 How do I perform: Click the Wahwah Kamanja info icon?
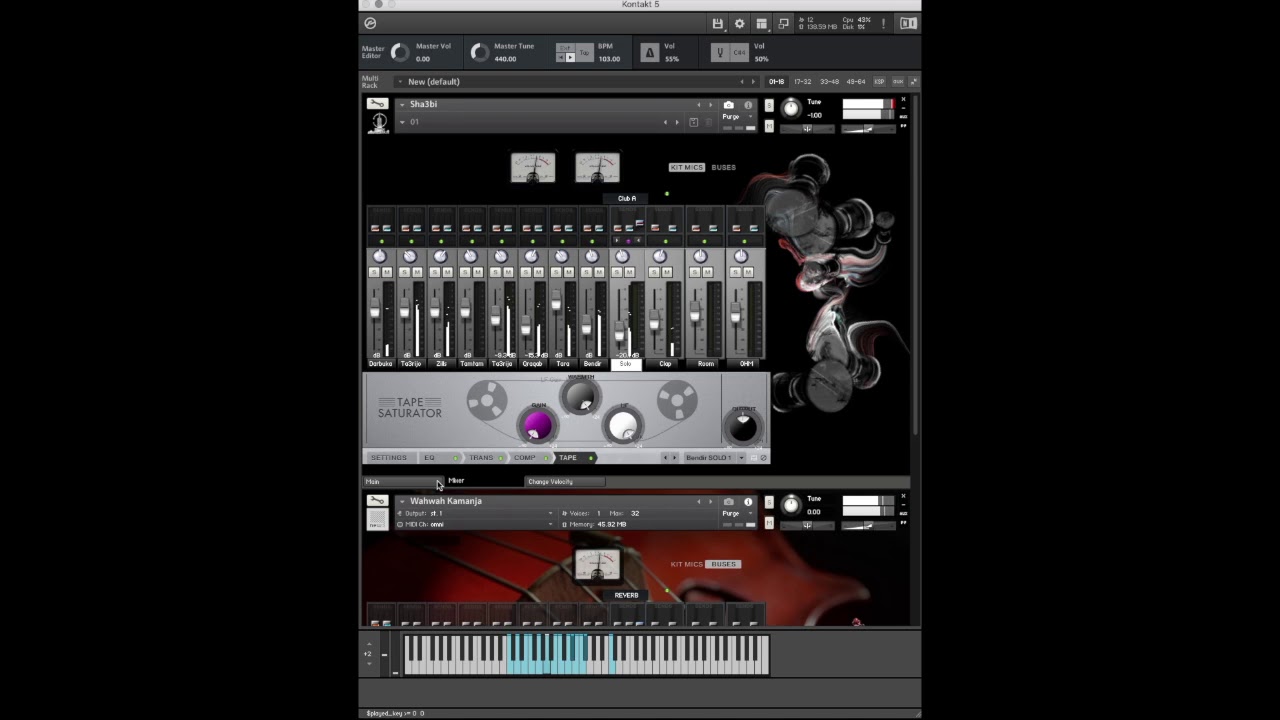[748, 502]
